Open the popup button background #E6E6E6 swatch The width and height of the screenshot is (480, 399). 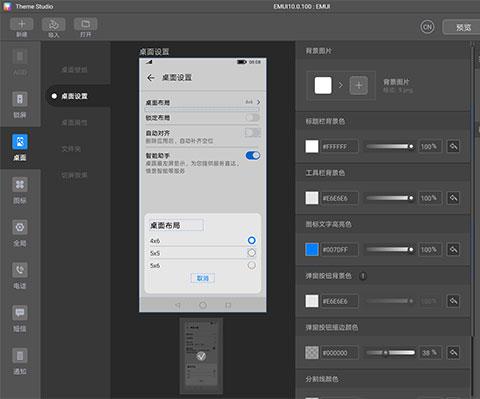tap(312, 301)
